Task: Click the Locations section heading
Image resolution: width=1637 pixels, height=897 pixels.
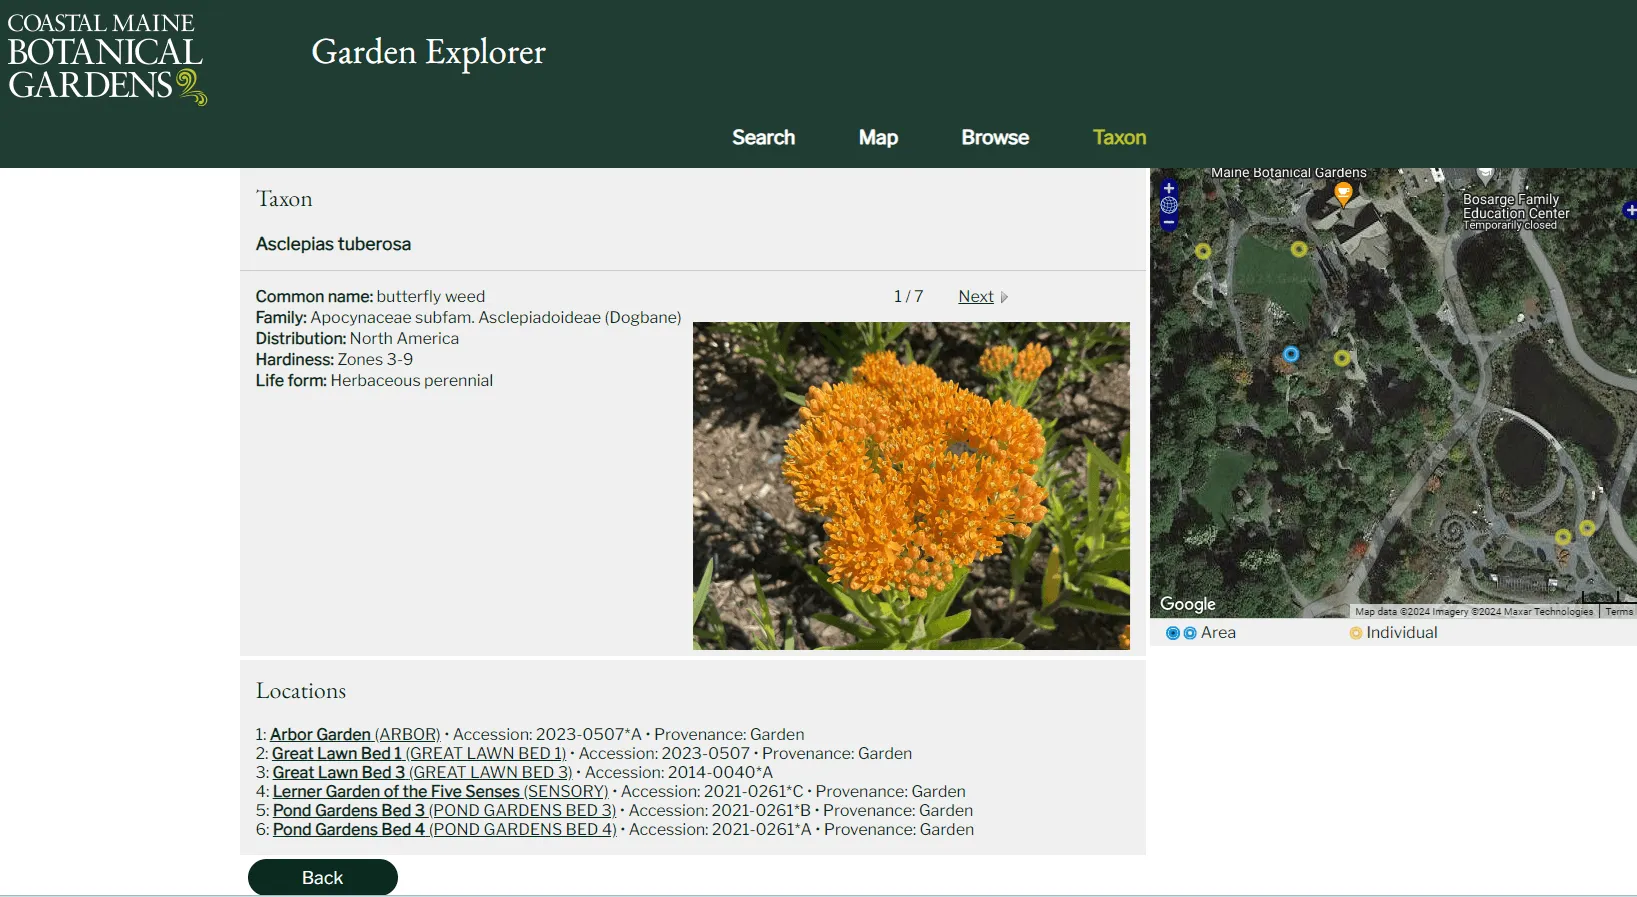Action: click(x=301, y=691)
